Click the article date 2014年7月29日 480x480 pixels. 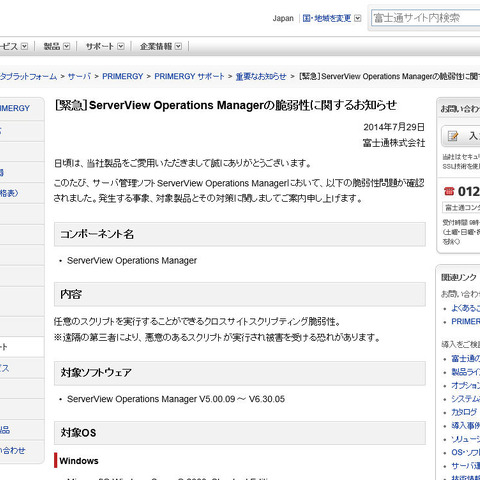tap(394, 127)
